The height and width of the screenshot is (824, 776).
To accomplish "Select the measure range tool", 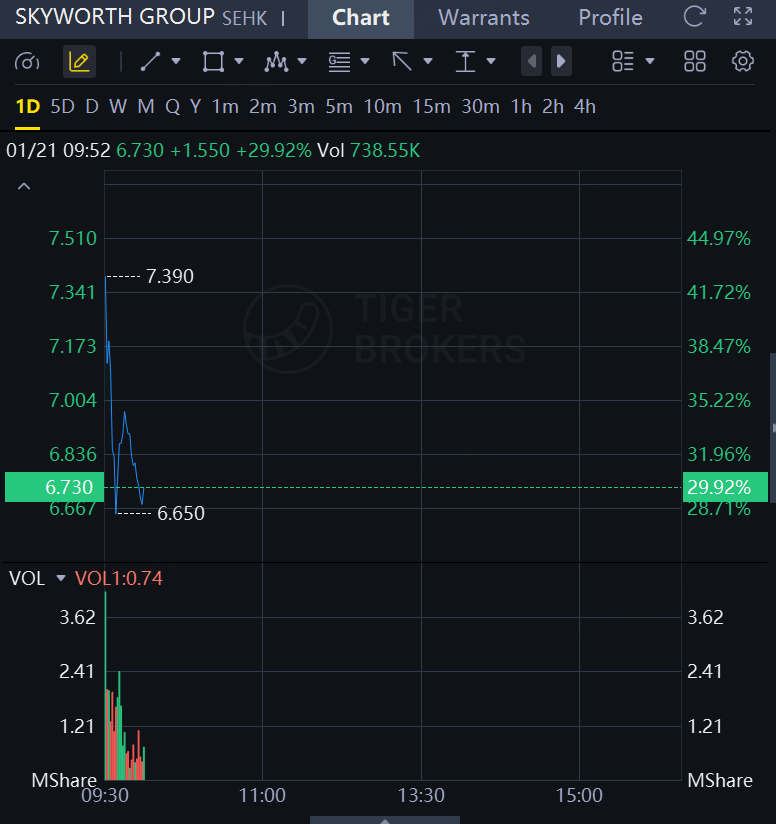I will 465,61.
